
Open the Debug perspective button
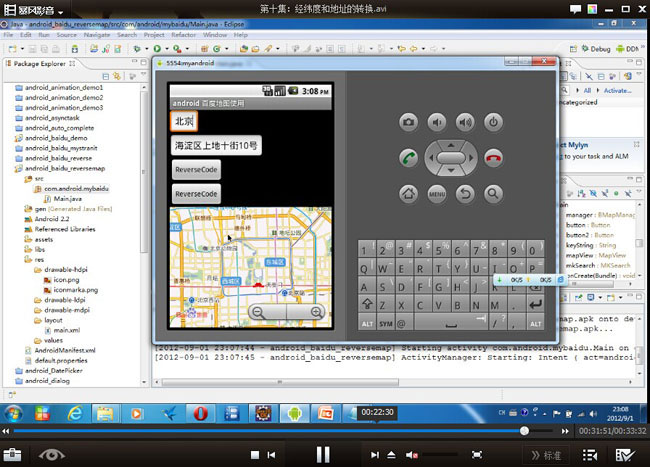(x=596, y=49)
